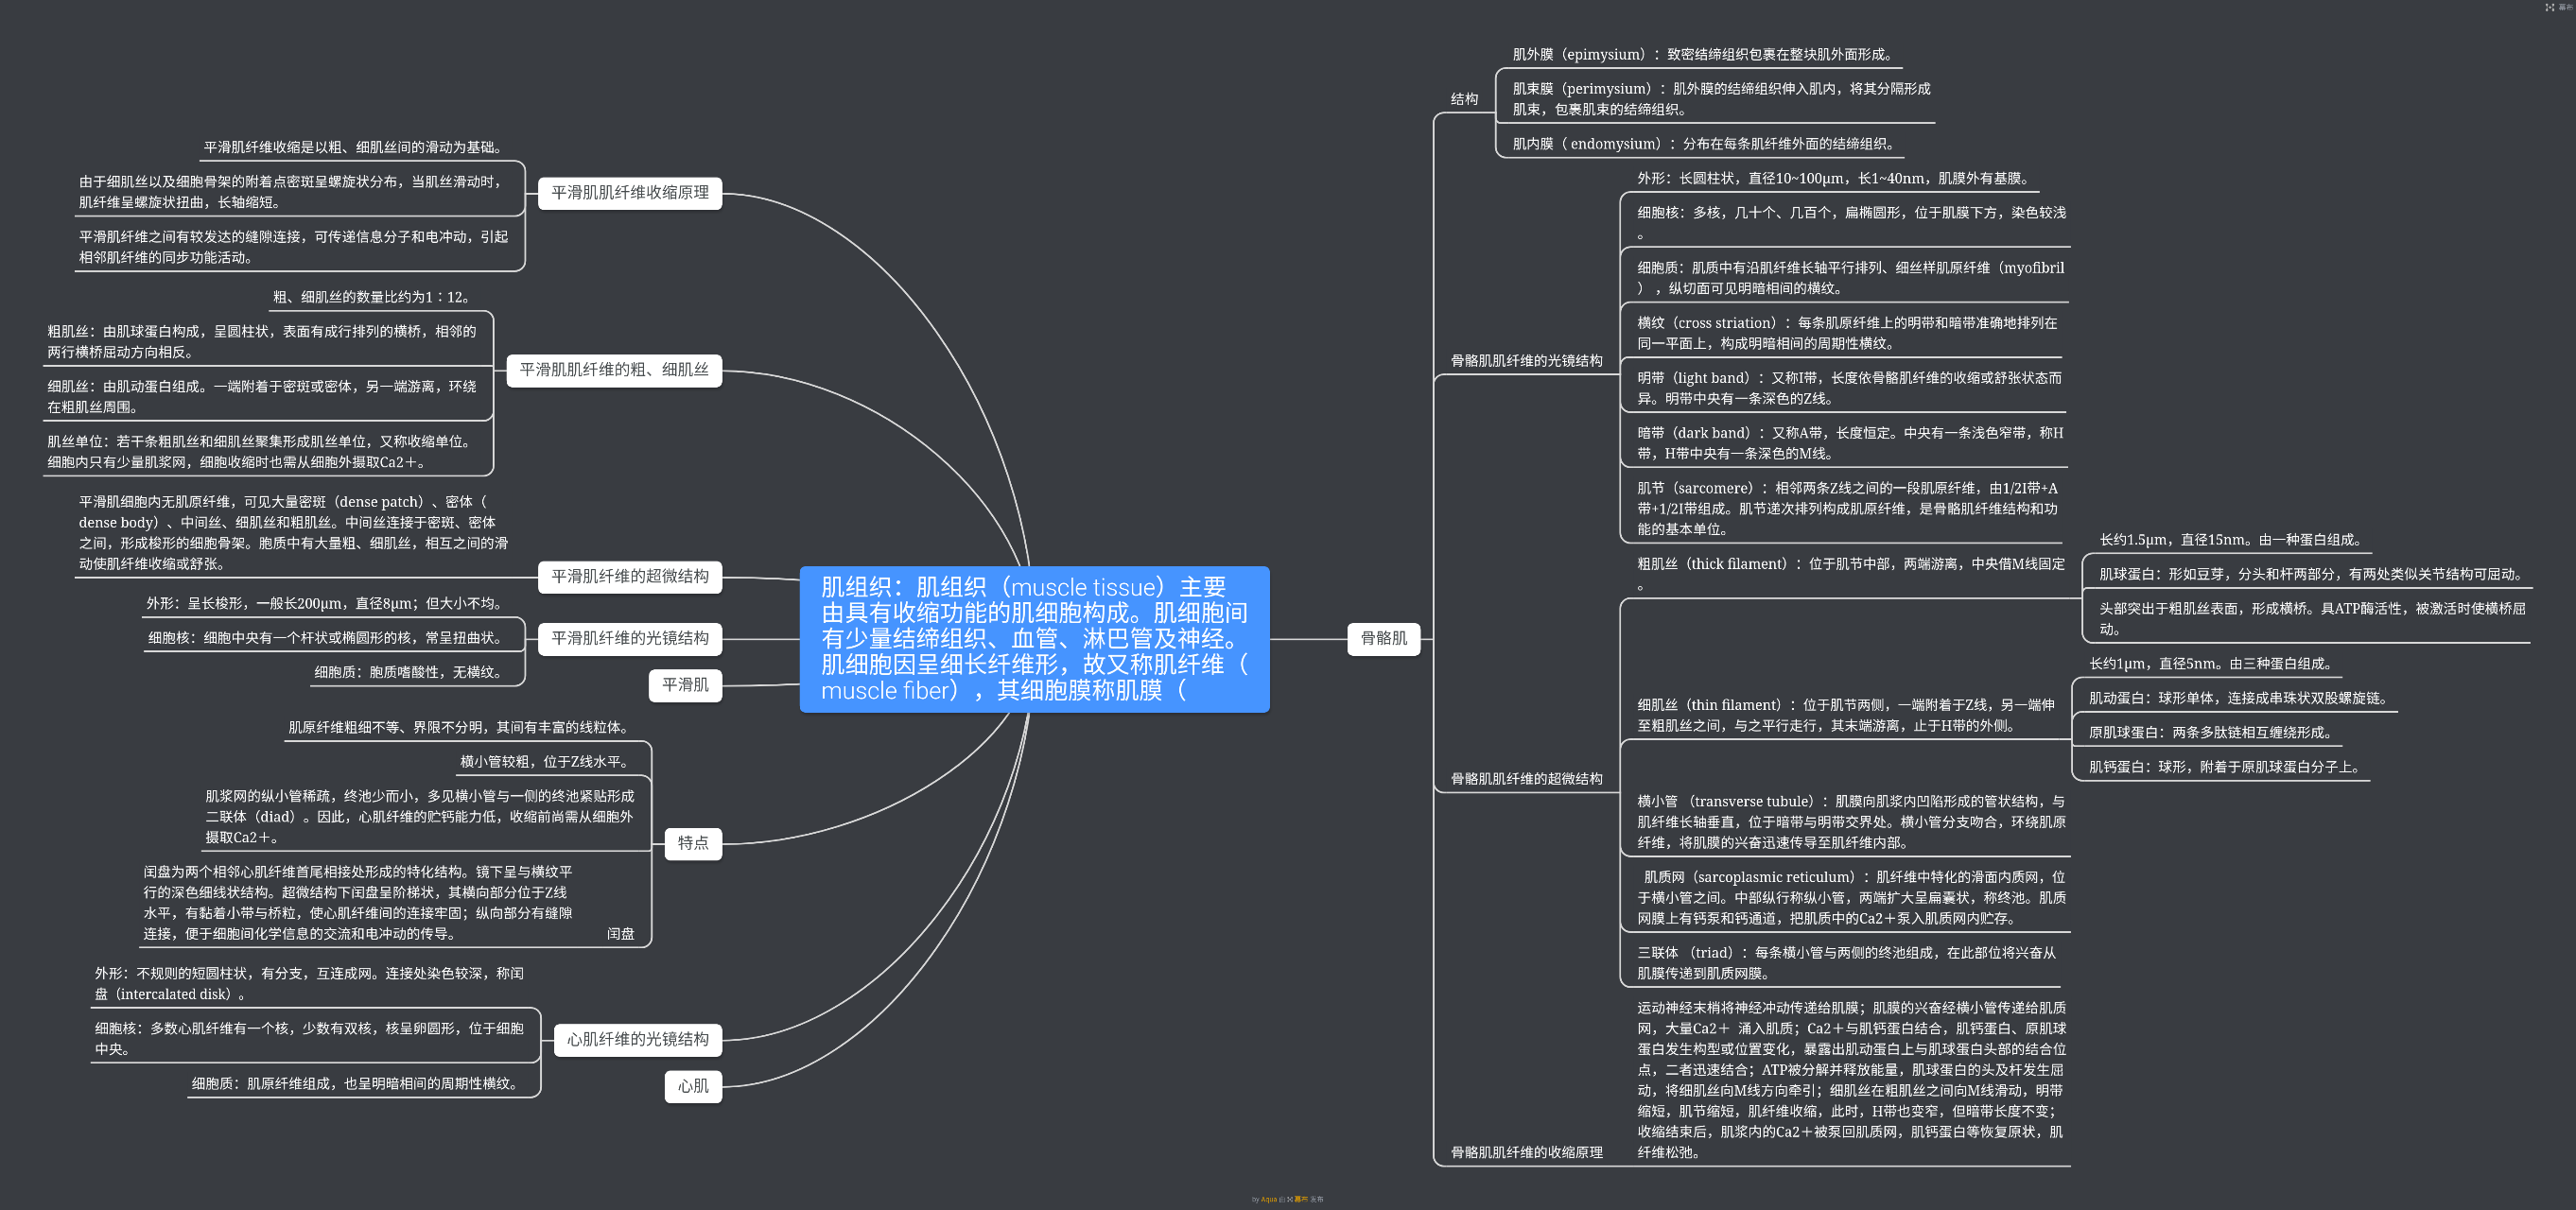2576x1210 pixels.
Task: Select the 平滑肌肌纤维收缩原理 node
Action: click(x=630, y=193)
